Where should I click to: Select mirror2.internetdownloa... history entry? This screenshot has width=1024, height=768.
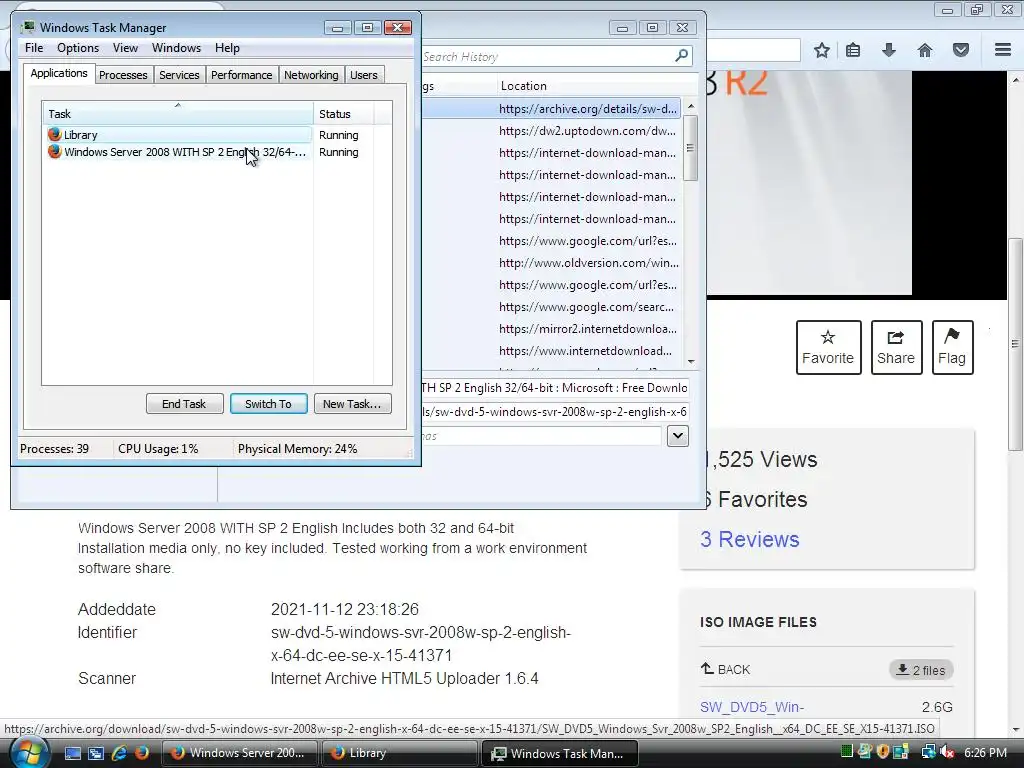click(551, 328)
